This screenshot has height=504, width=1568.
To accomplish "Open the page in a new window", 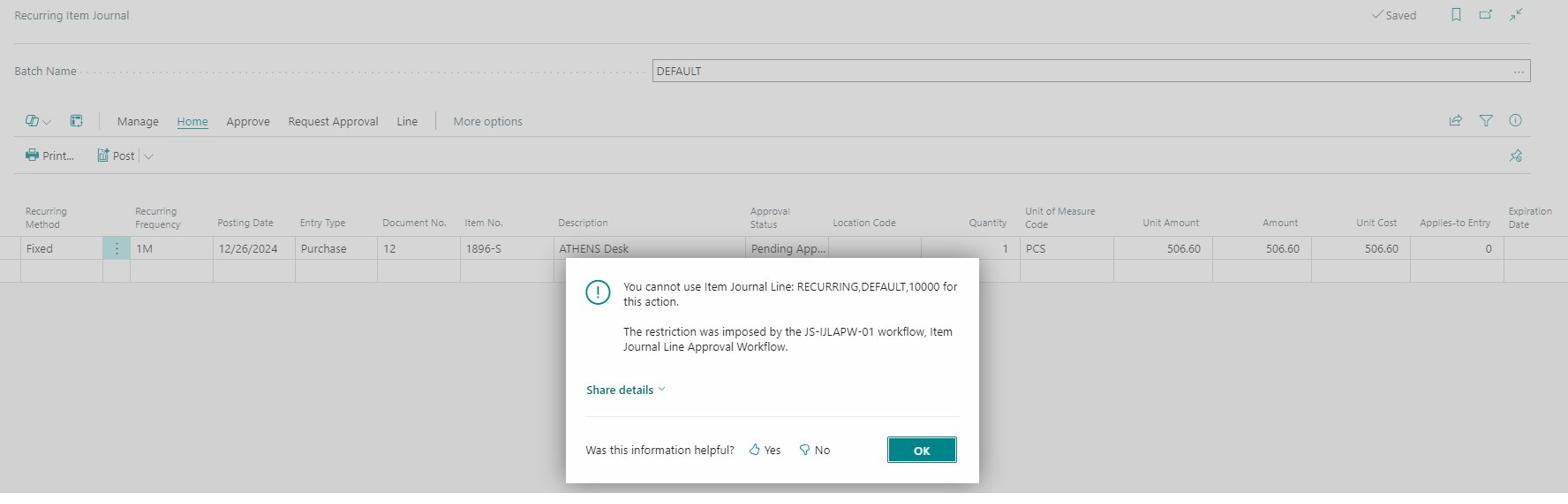I will [x=1486, y=15].
